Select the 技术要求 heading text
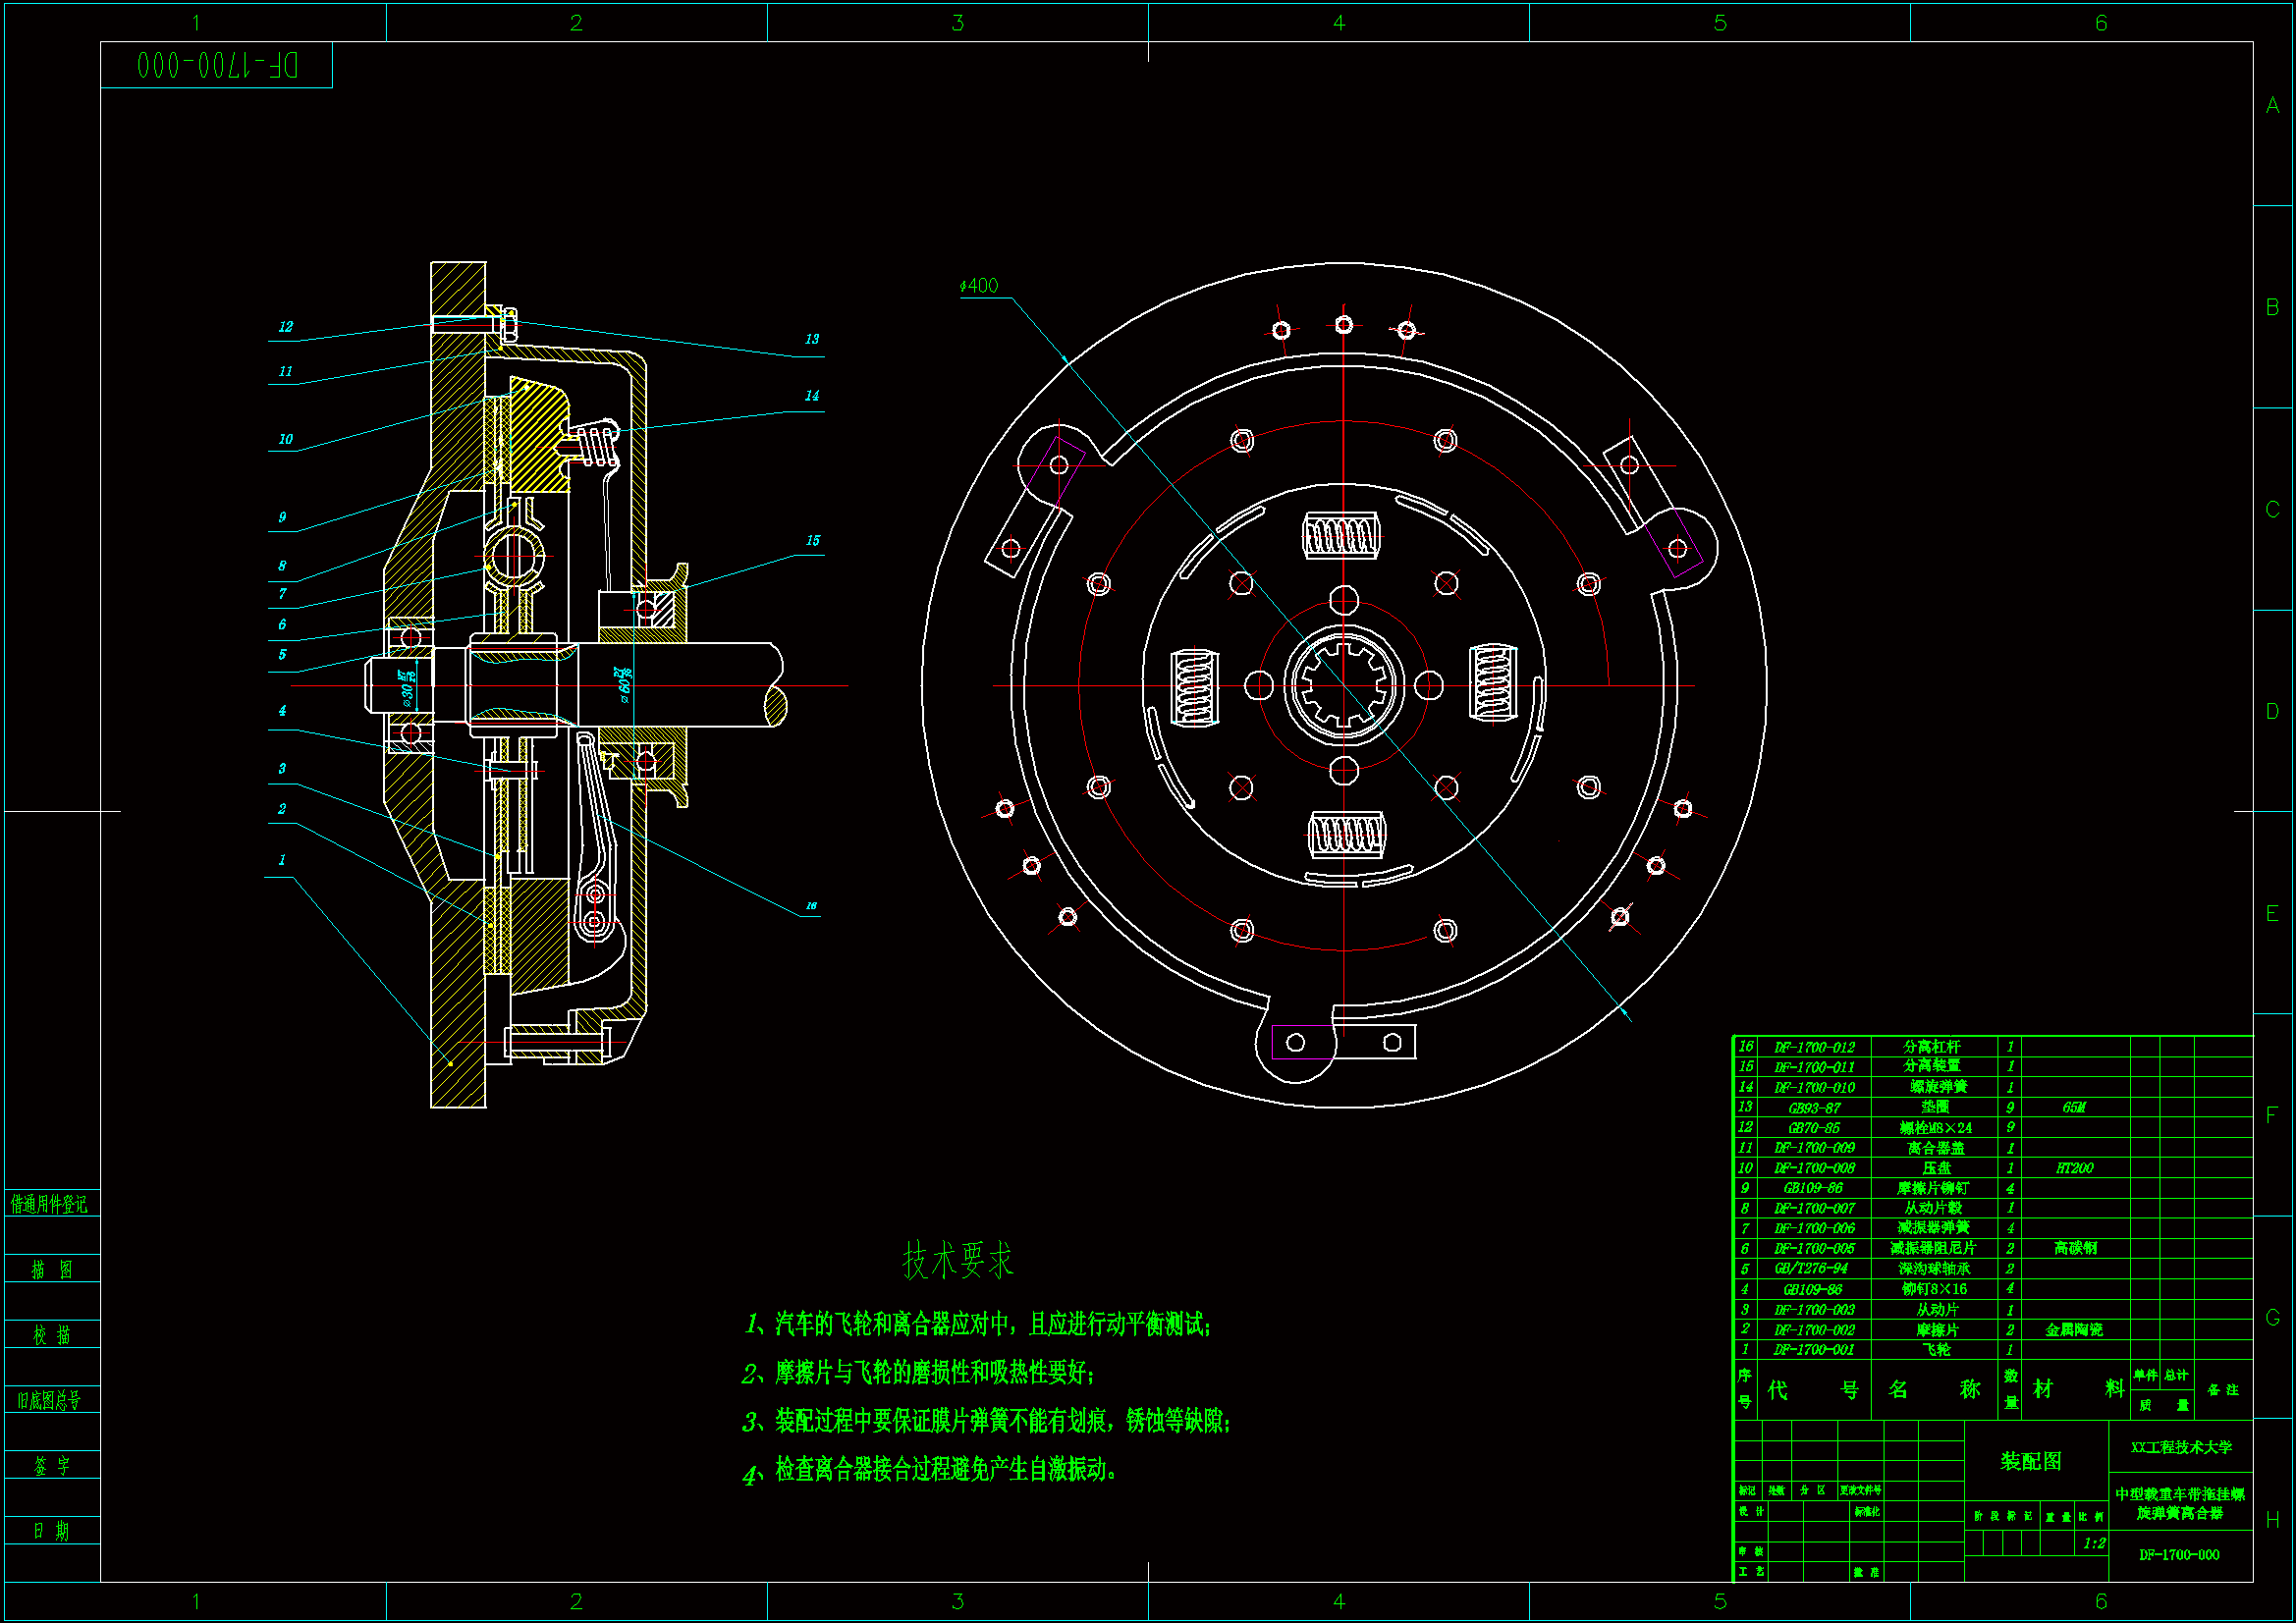This screenshot has height=1623, width=2296. [958, 1260]
